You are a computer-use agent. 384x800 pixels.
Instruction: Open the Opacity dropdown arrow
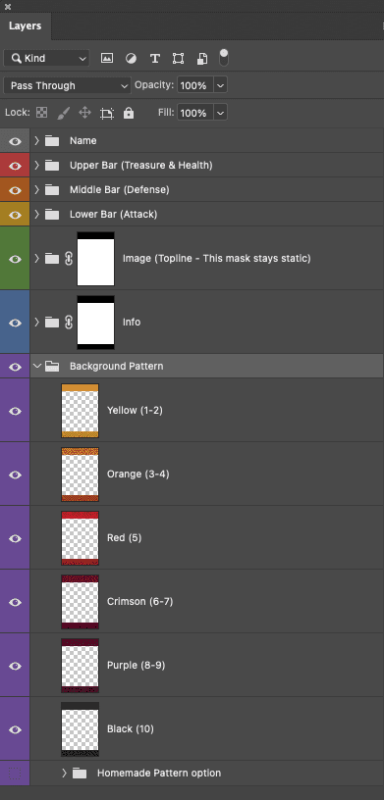pos(220,85)
